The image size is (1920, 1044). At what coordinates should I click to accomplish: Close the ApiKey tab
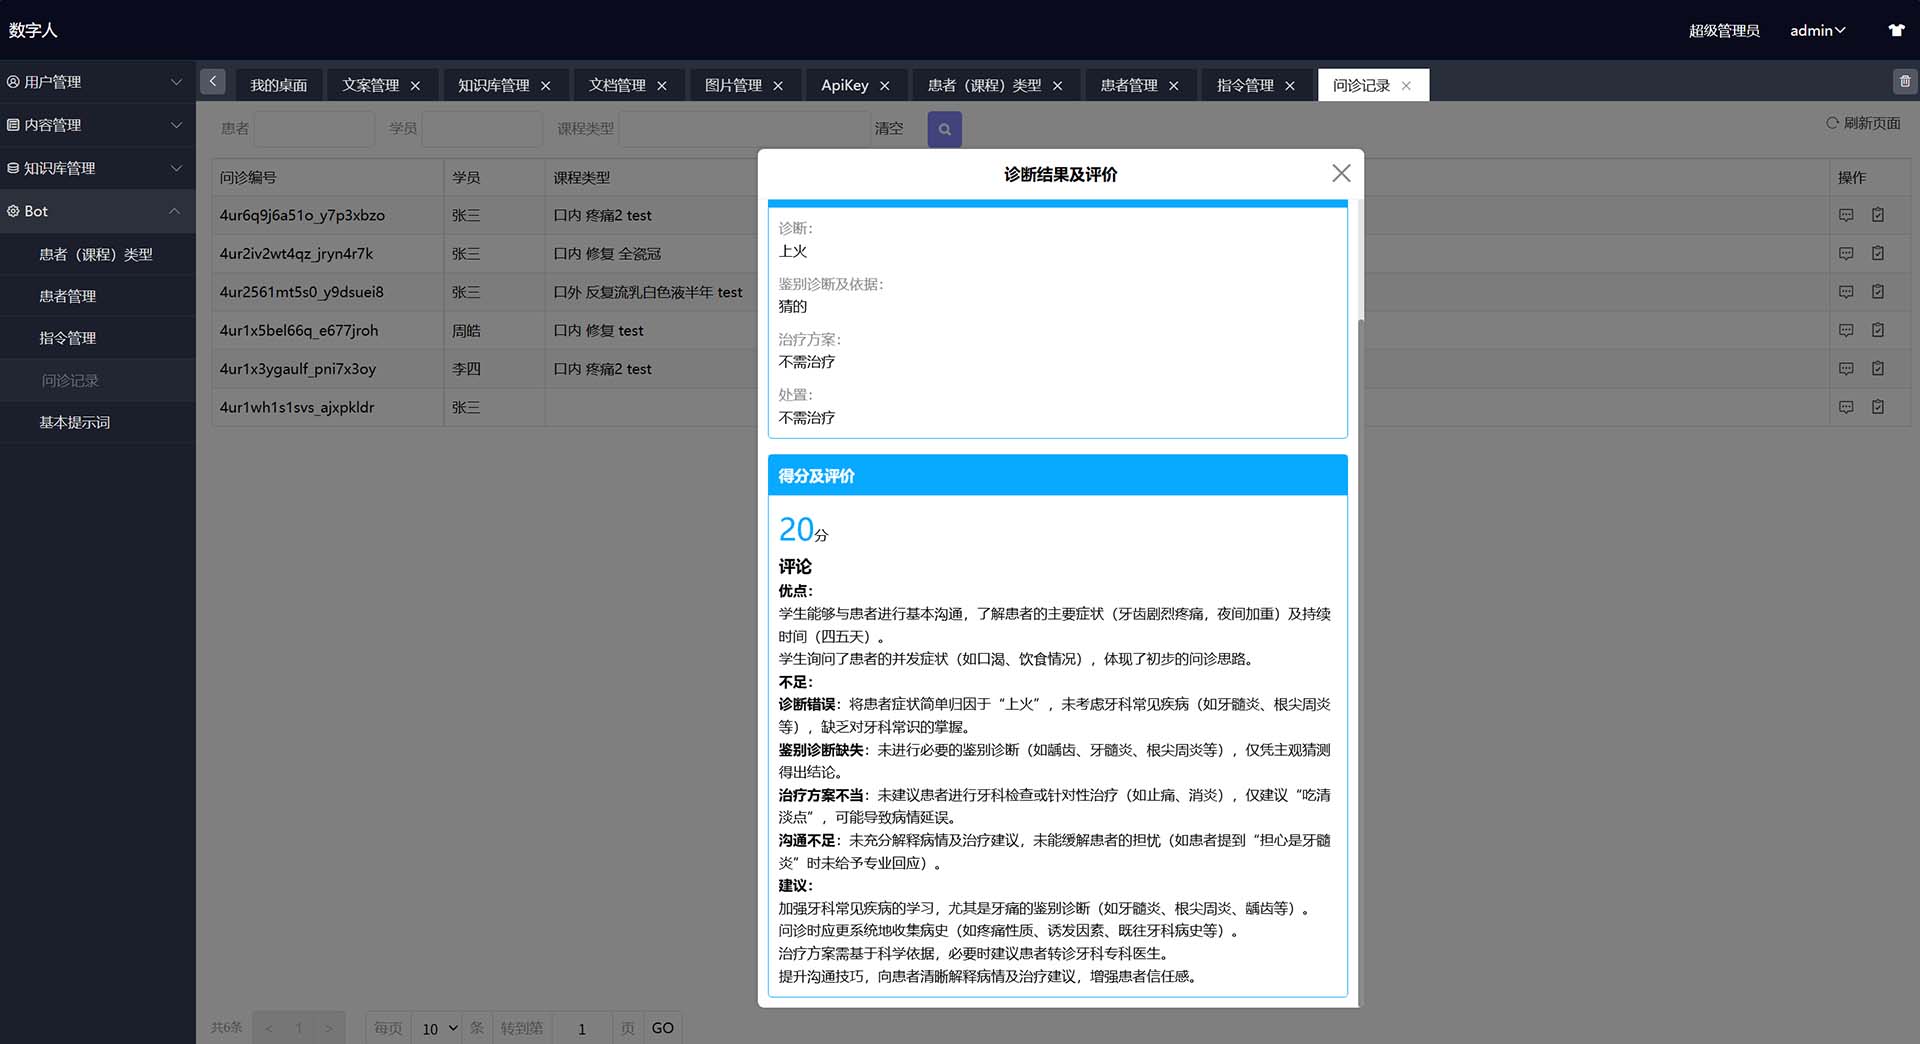pyautogui.click(x=884, y=86)
